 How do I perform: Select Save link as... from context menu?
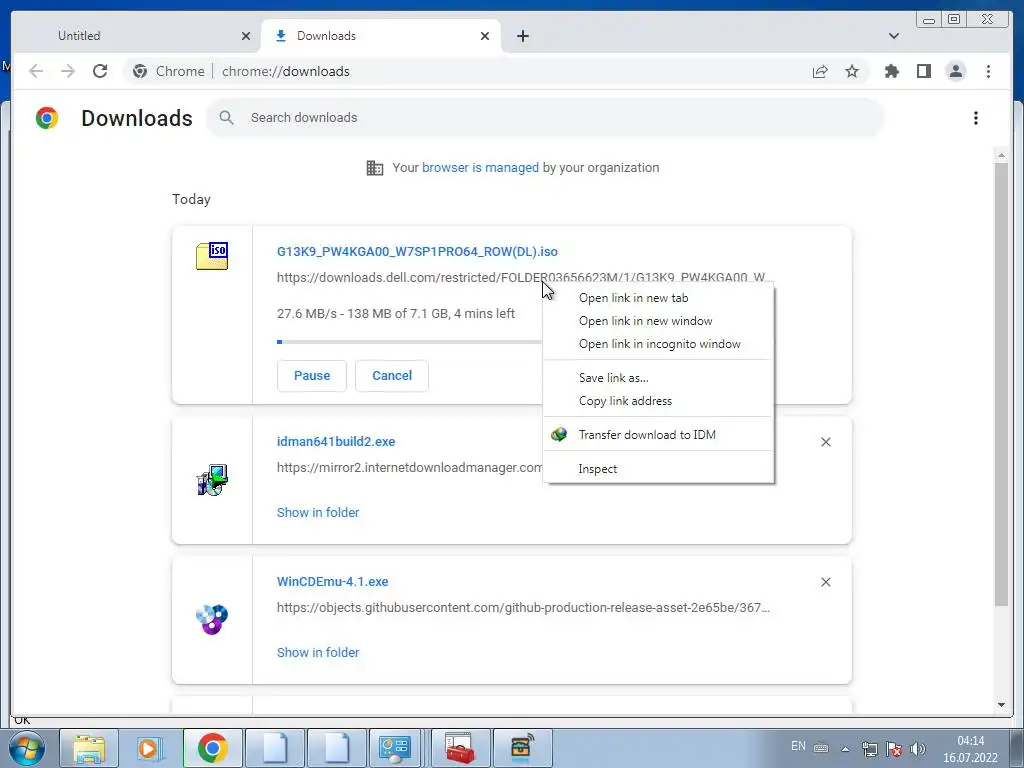pyautogui.click(x=658, y=378)
